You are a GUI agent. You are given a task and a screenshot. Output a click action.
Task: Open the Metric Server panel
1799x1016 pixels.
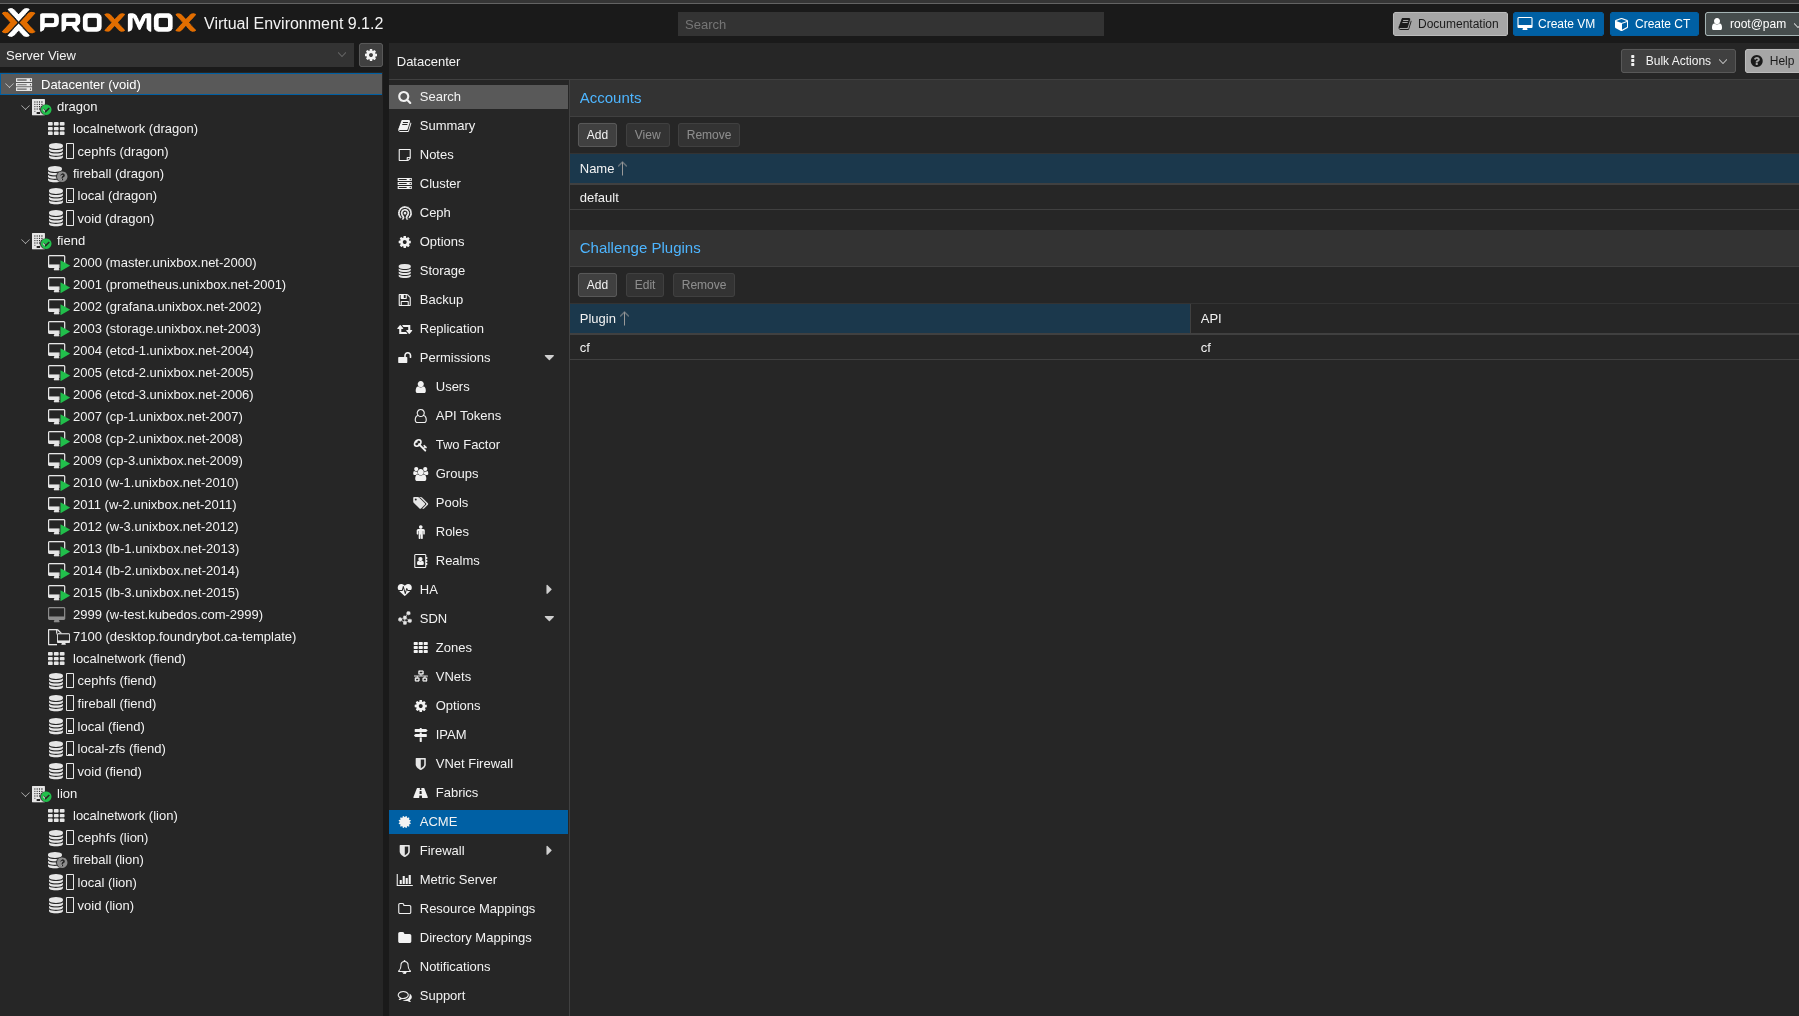[459, 879]
